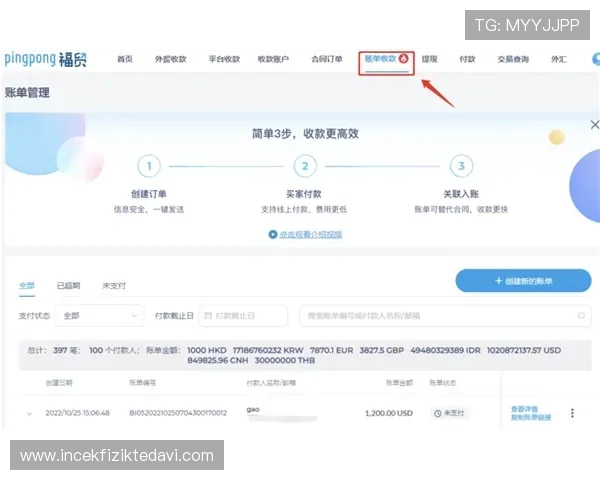This screenshot has width=600, height=480.
Task: Click step 2 circle 买家付款
Action: [305, 166]
